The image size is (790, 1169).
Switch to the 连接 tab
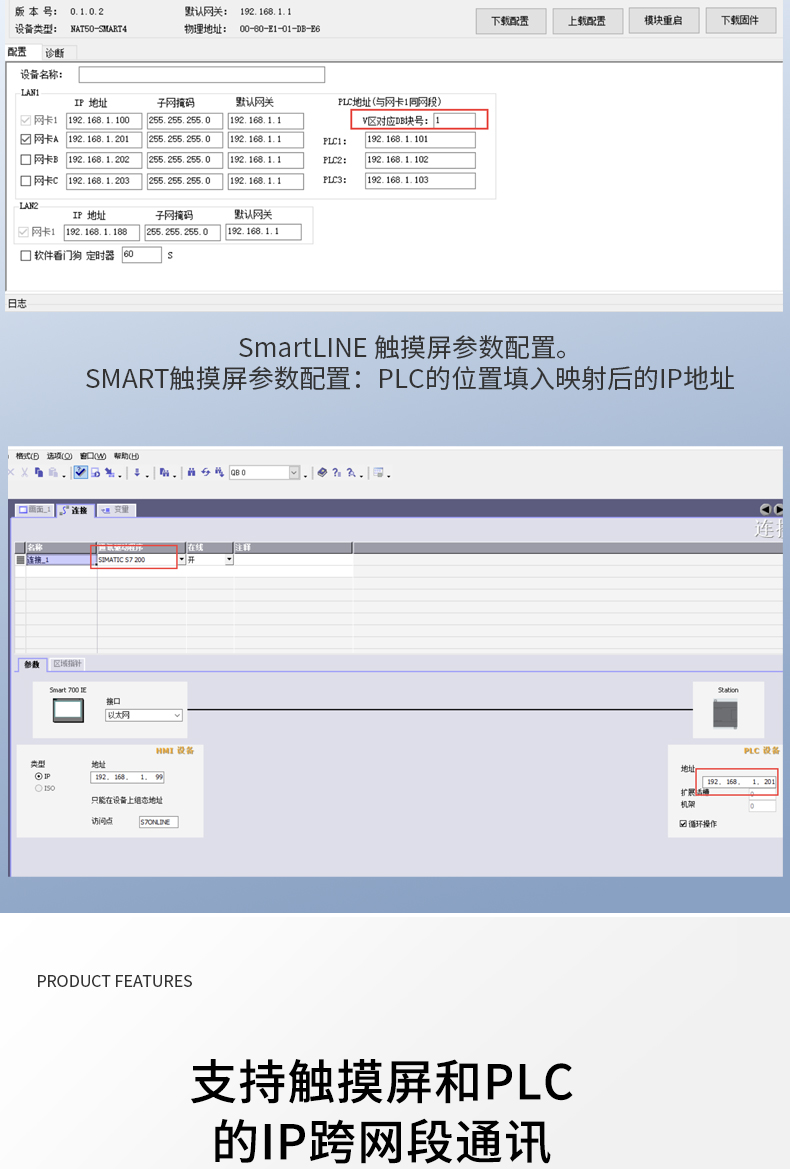coord(75,510)
